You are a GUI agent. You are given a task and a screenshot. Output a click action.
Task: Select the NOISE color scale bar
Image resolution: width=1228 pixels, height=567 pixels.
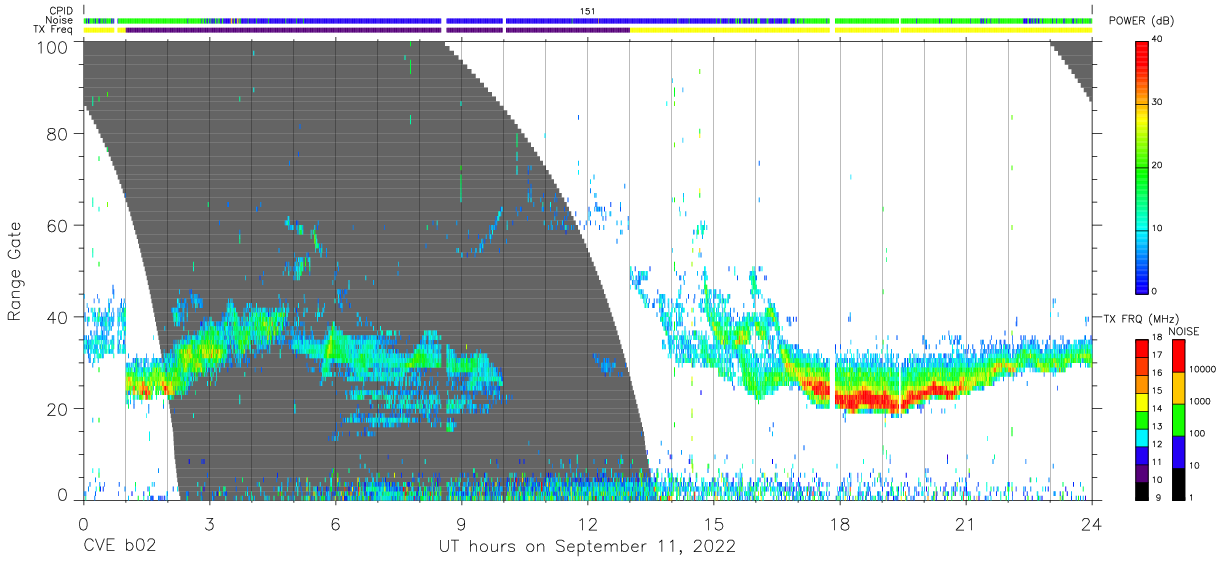(1178, 418)
